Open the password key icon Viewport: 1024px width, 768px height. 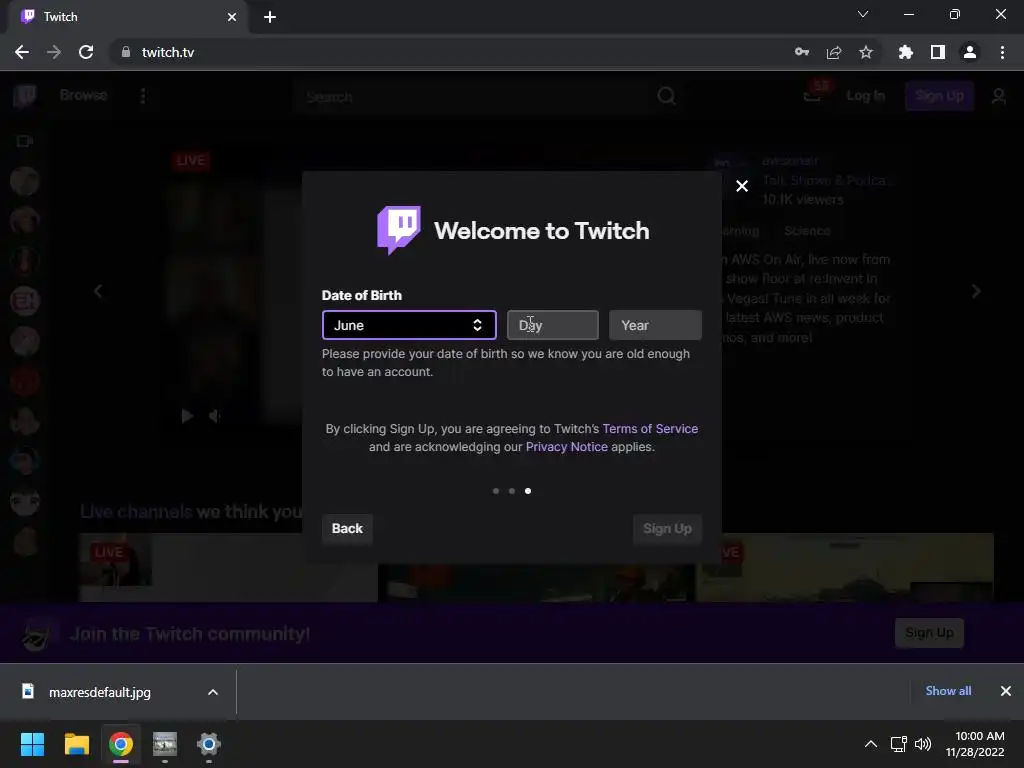click(x=802, y=52)
